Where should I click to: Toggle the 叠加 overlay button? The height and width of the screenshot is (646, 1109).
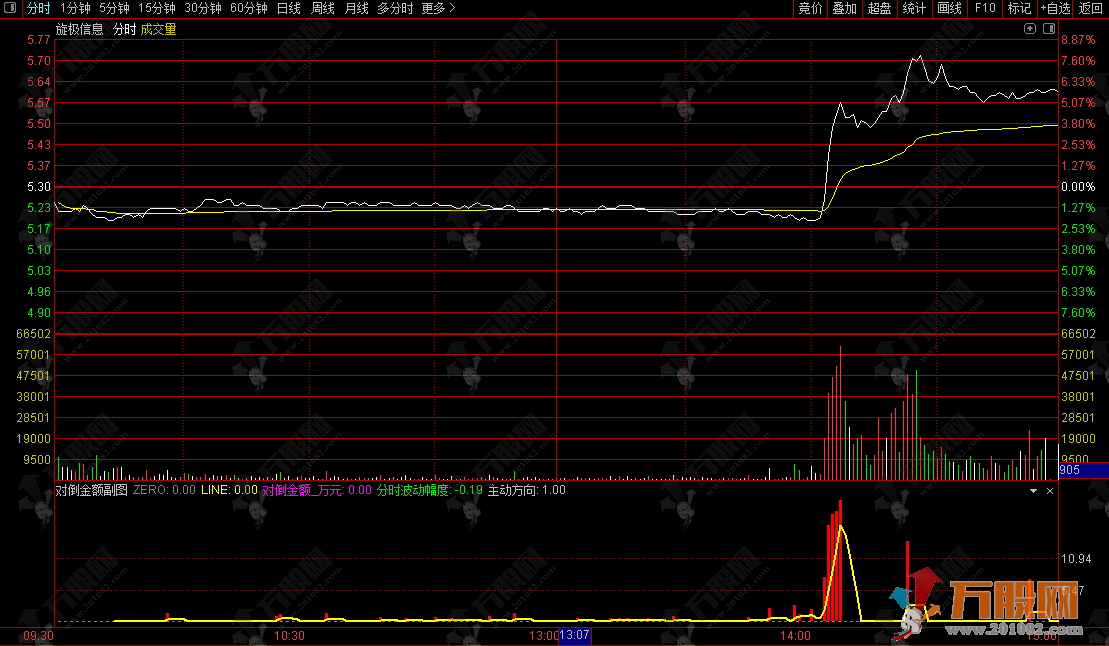(x=845, y=8)
